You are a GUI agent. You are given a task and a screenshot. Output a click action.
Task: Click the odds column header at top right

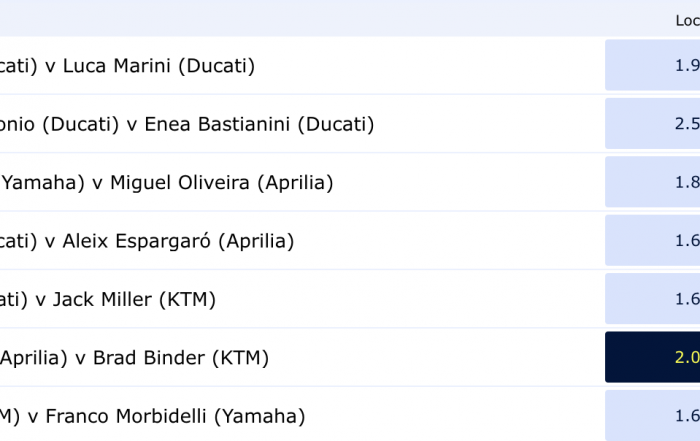(686, 20)
